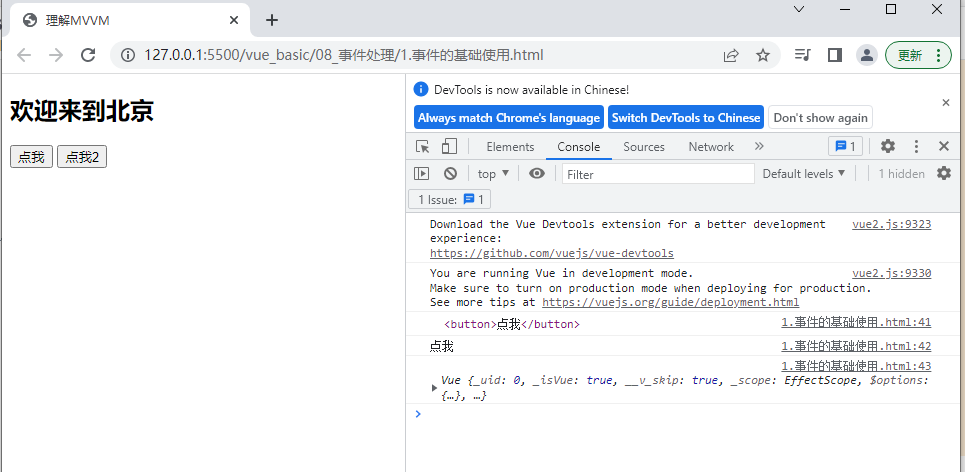
Task: Open DevTools settings gear icon
Action: (887, 147)
